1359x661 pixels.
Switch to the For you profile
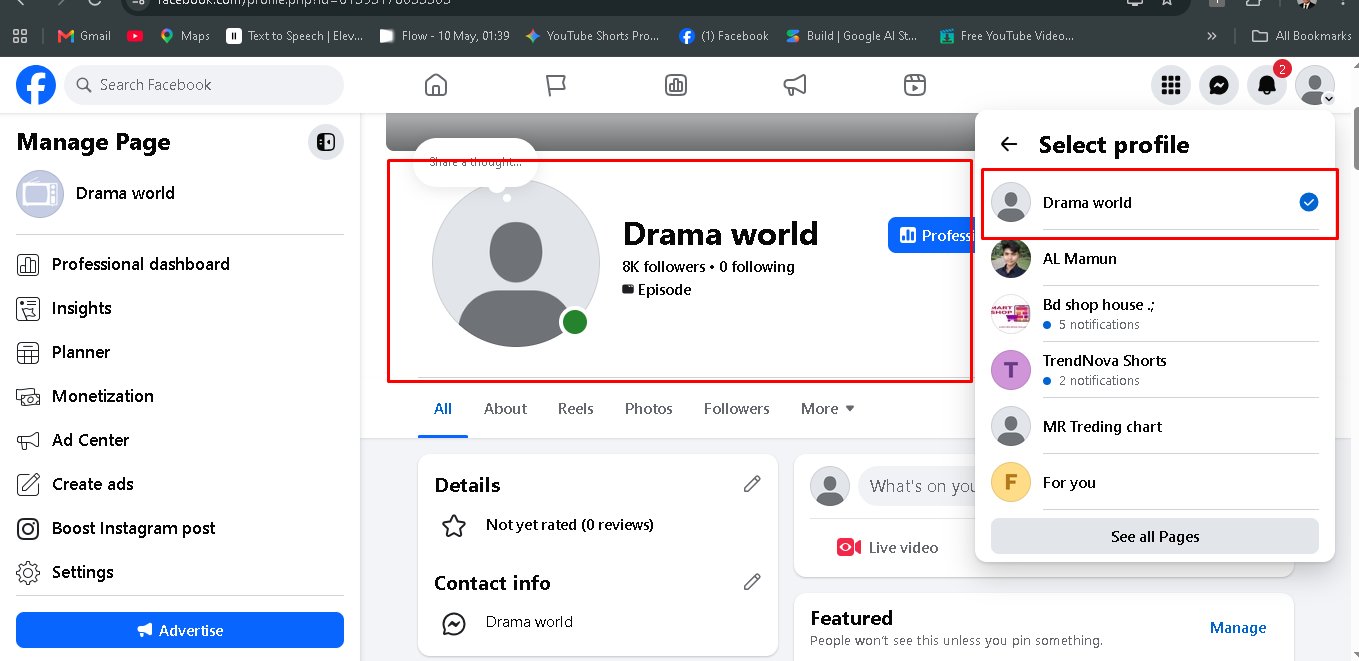coord(1155,482)
